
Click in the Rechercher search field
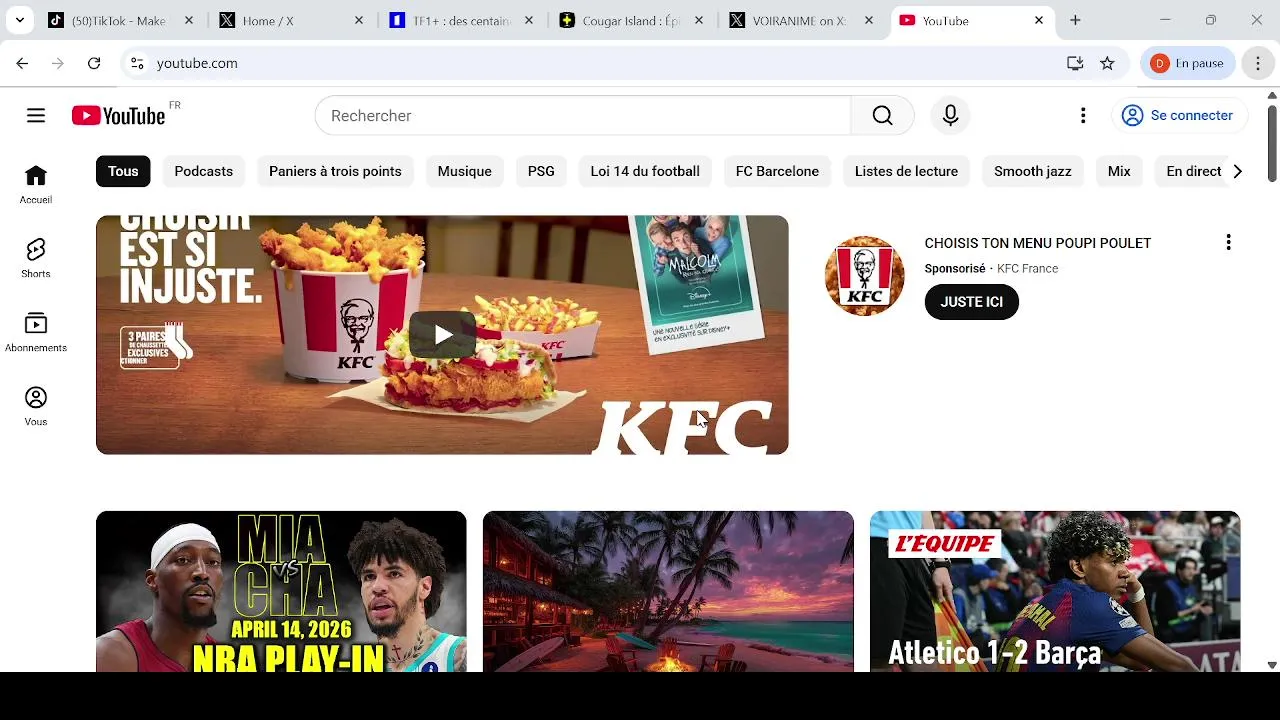point(583,116)
